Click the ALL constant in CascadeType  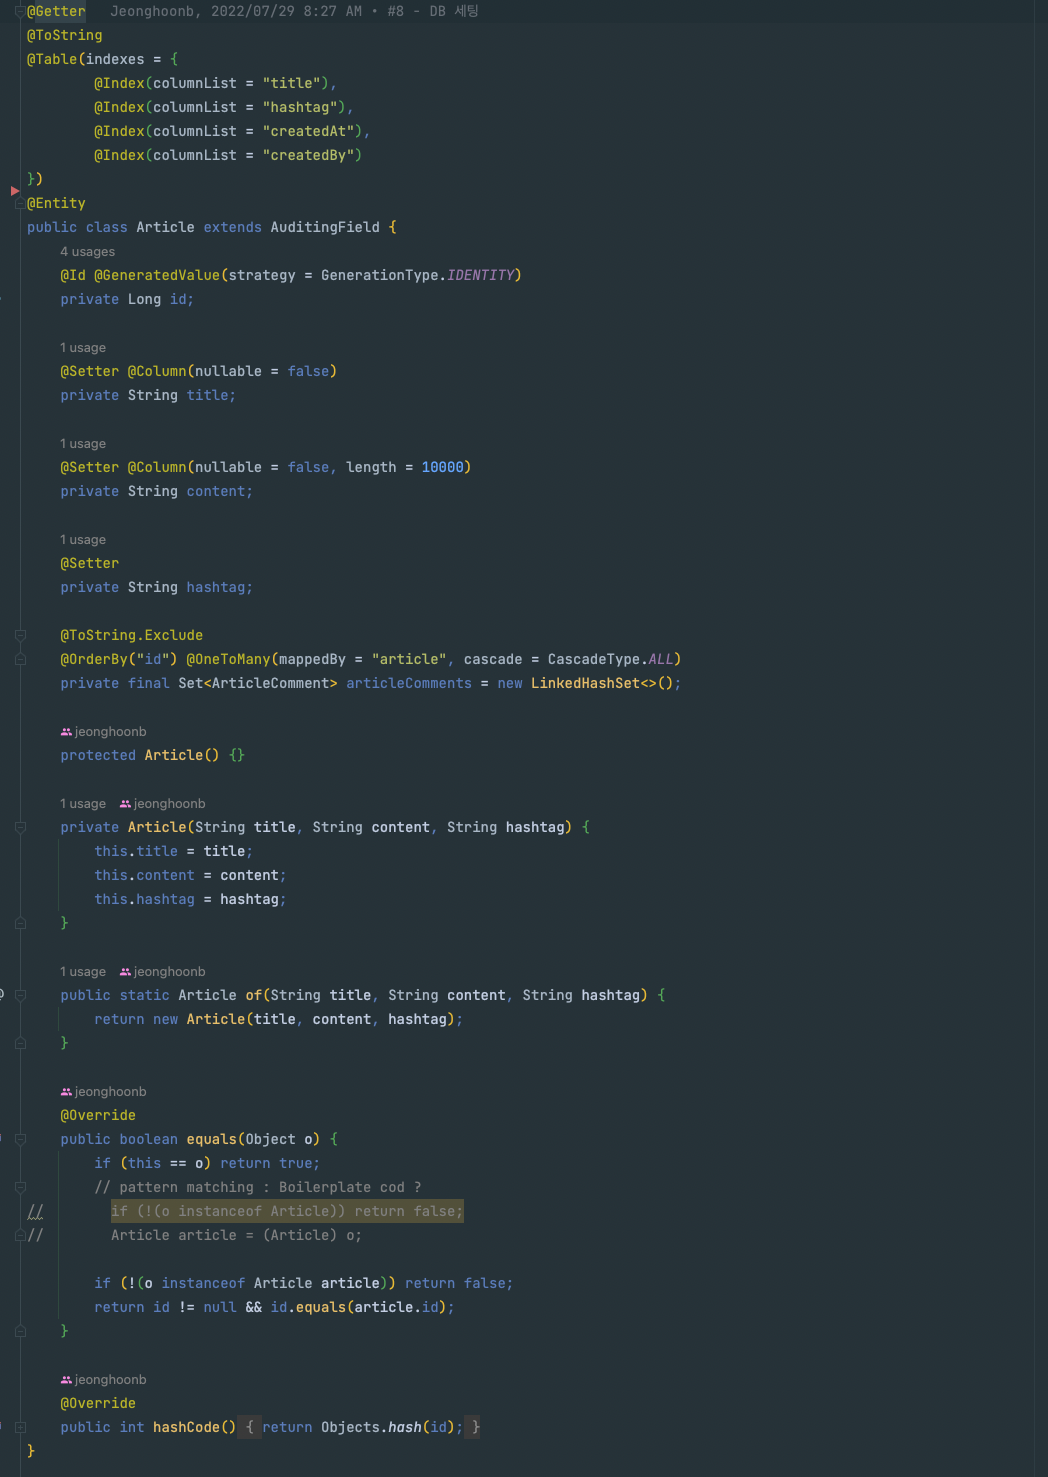661,660
